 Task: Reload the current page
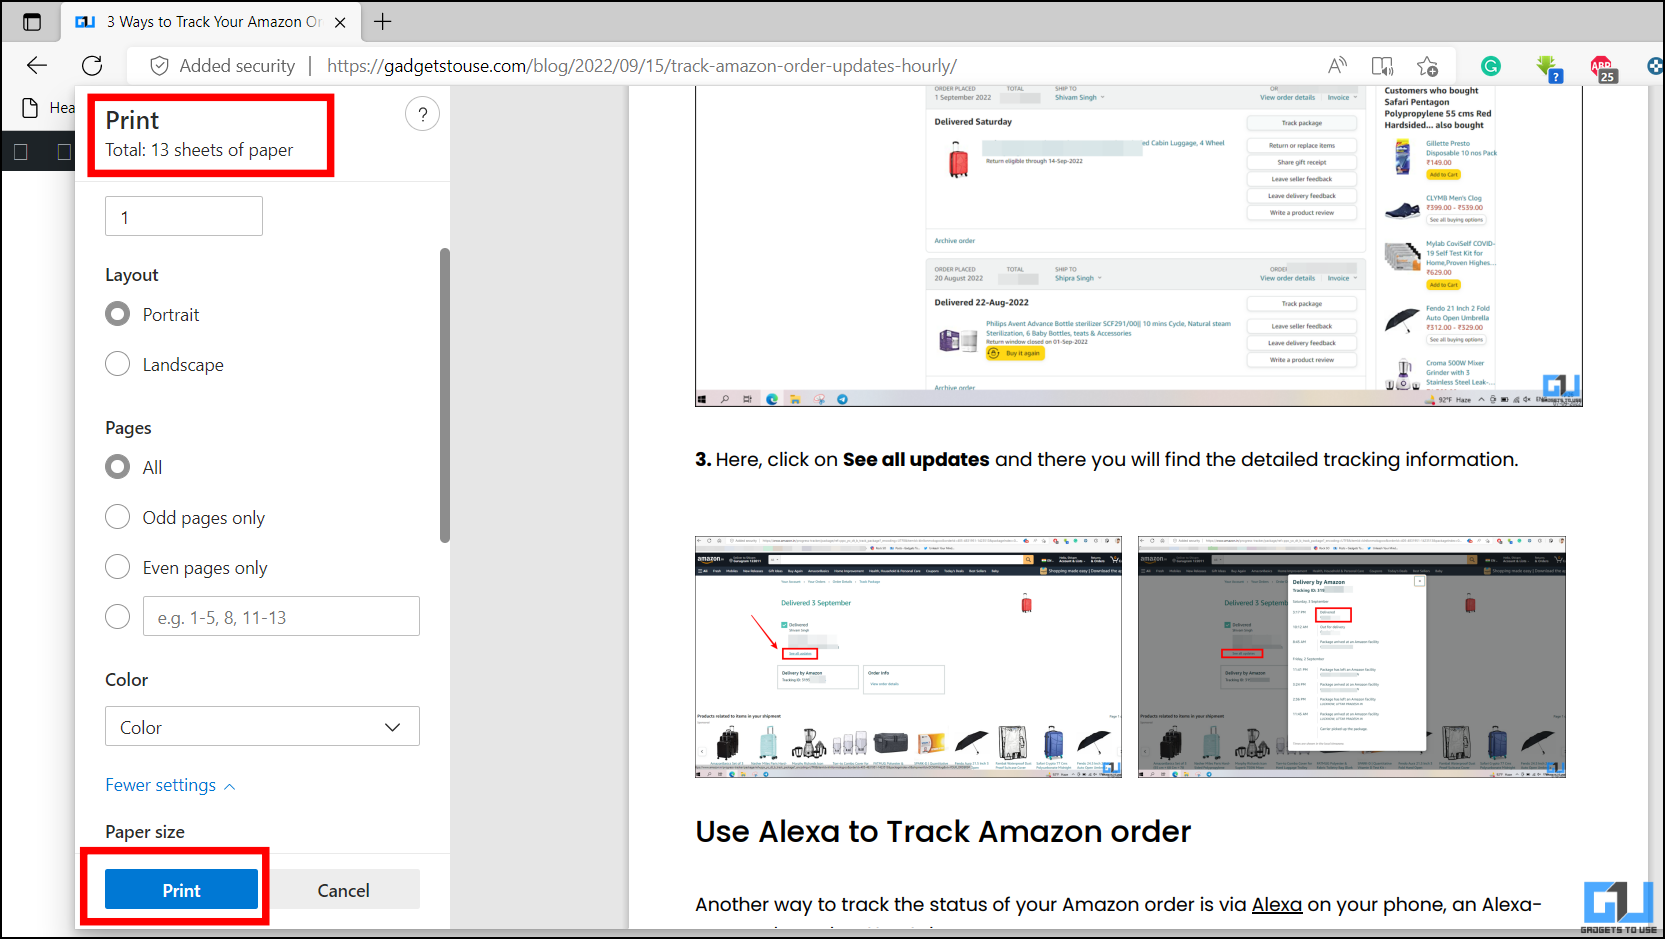92,66
